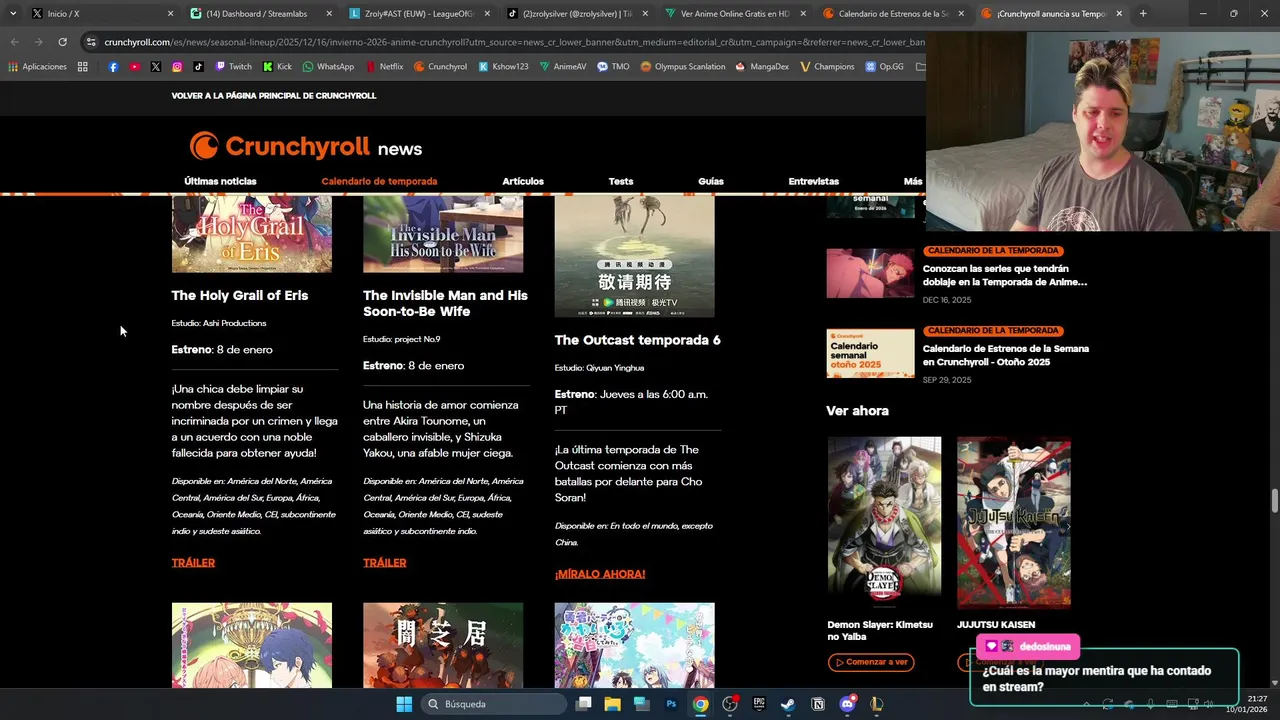This screenshot has width=1280, height=720.
Task: Click the browser address bar URL
Action: pos(513,42)
